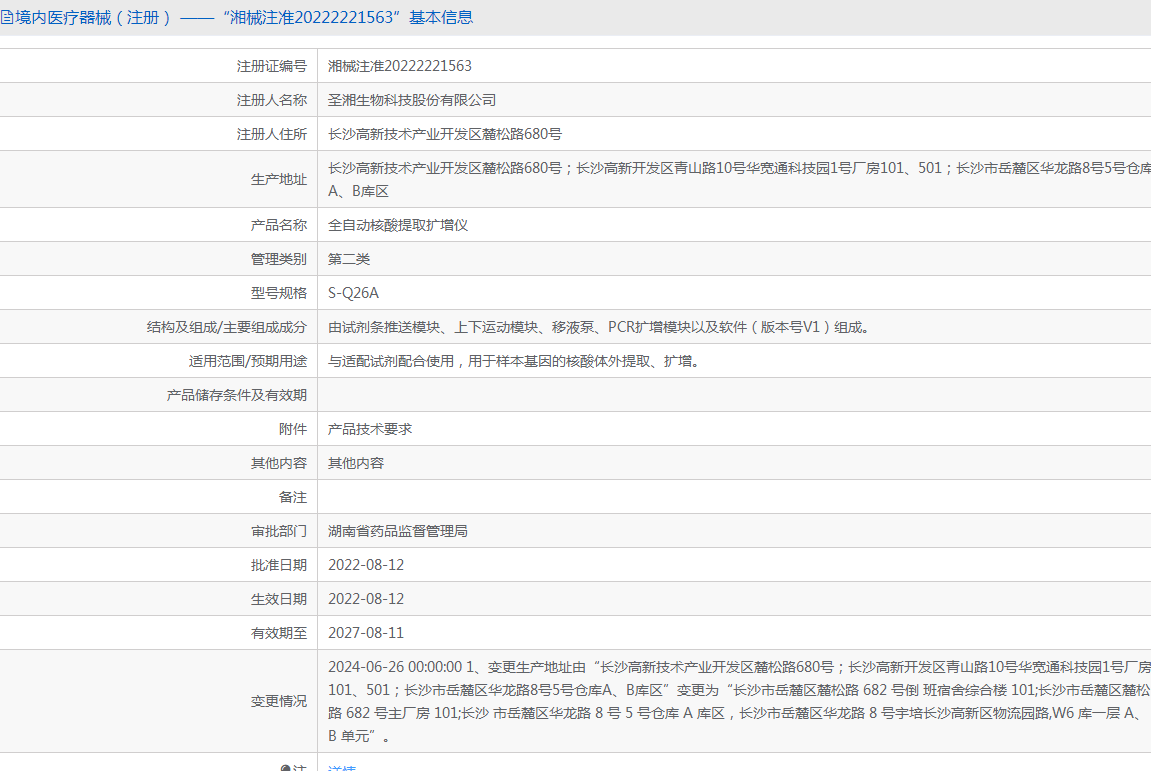This screenshot has height=771, width=1151.
Task: Click the 批准日期 label
Action: click(279, 565)
